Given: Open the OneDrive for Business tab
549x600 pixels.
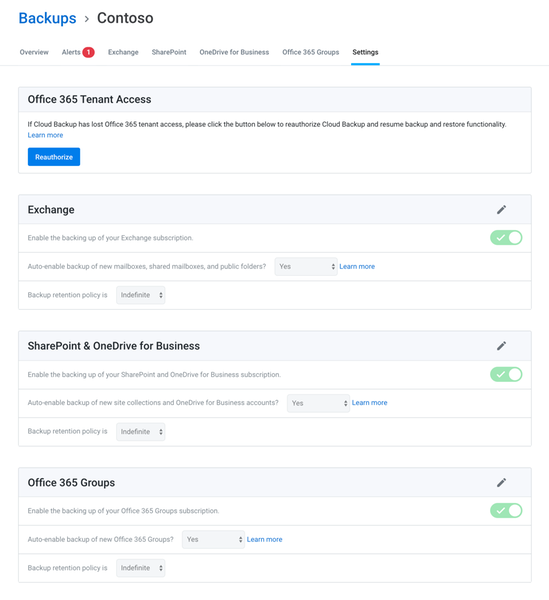Looking at the screenshot, I should pos(234,52).
